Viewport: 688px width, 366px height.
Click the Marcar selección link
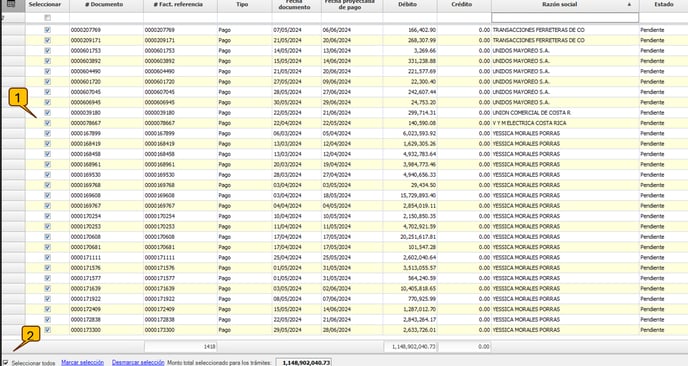[x=82, y=362]
